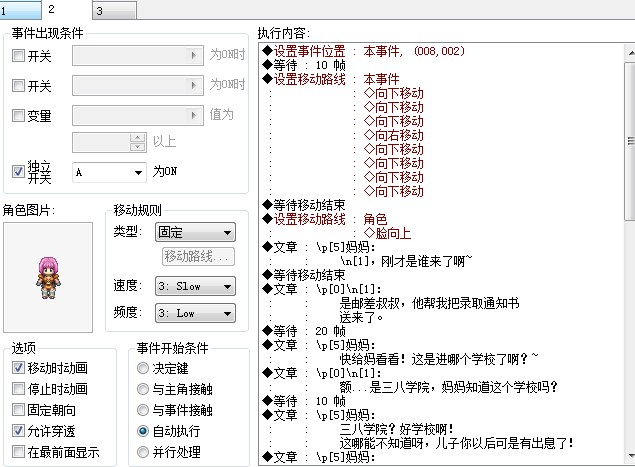The width and height of the screenshot is (635, 467).
Task: Open the second 开关 switch selector field
Action: 138,85
